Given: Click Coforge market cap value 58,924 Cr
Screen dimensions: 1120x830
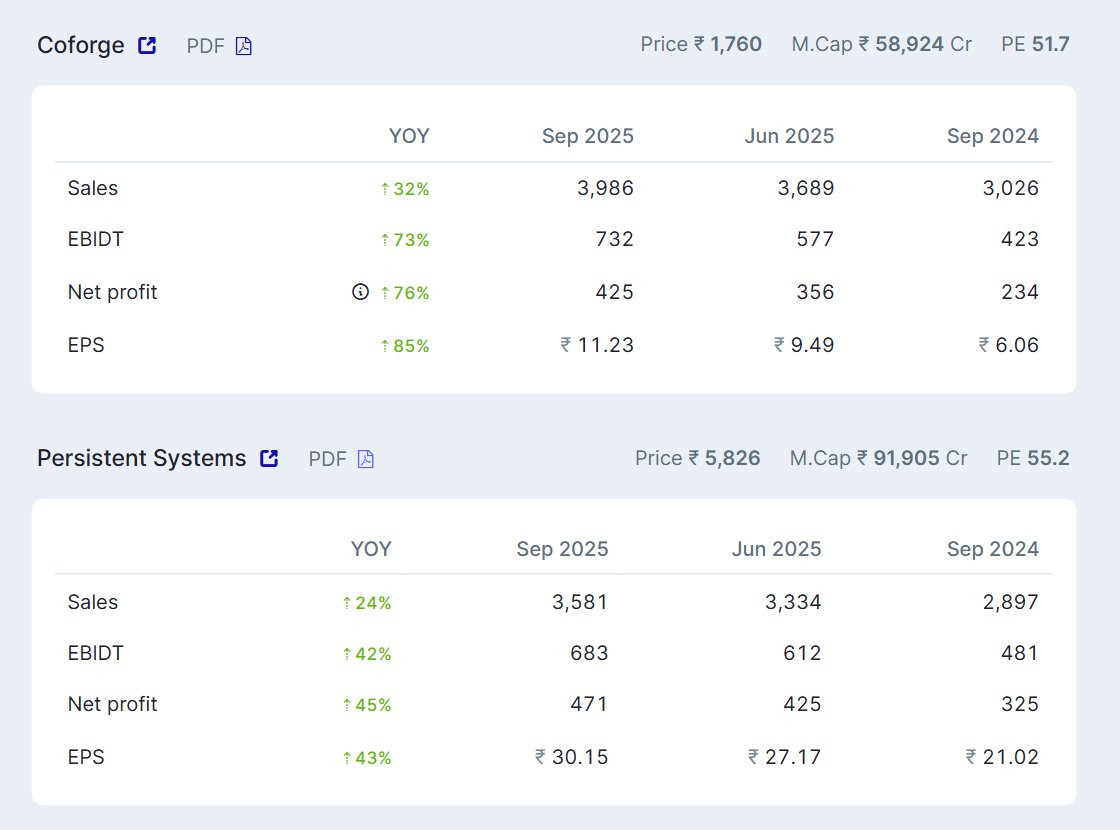Looking at the screenshot, I should [914, 44].
